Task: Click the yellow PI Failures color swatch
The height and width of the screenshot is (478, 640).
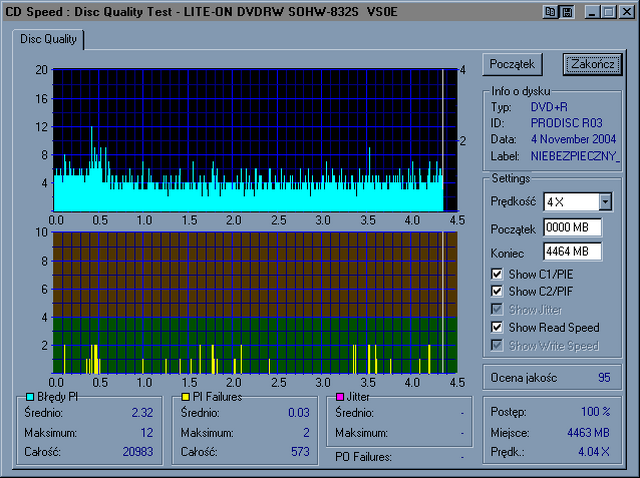Action: tap(185, 397)
